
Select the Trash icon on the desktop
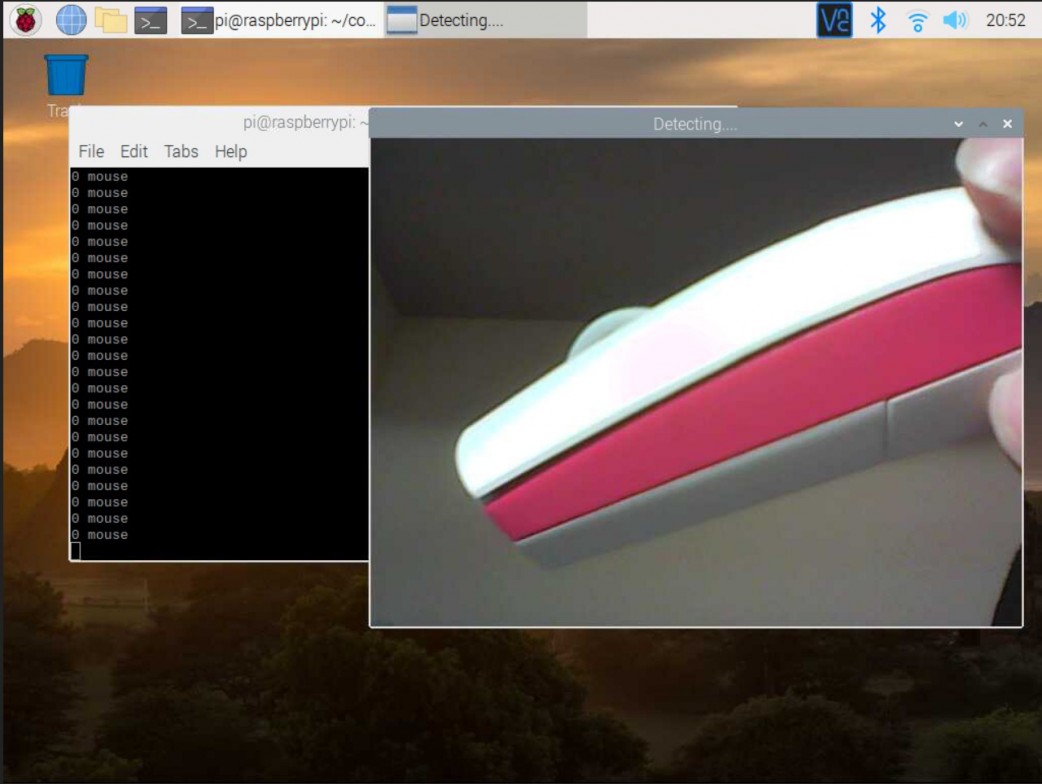click(66, 77)
